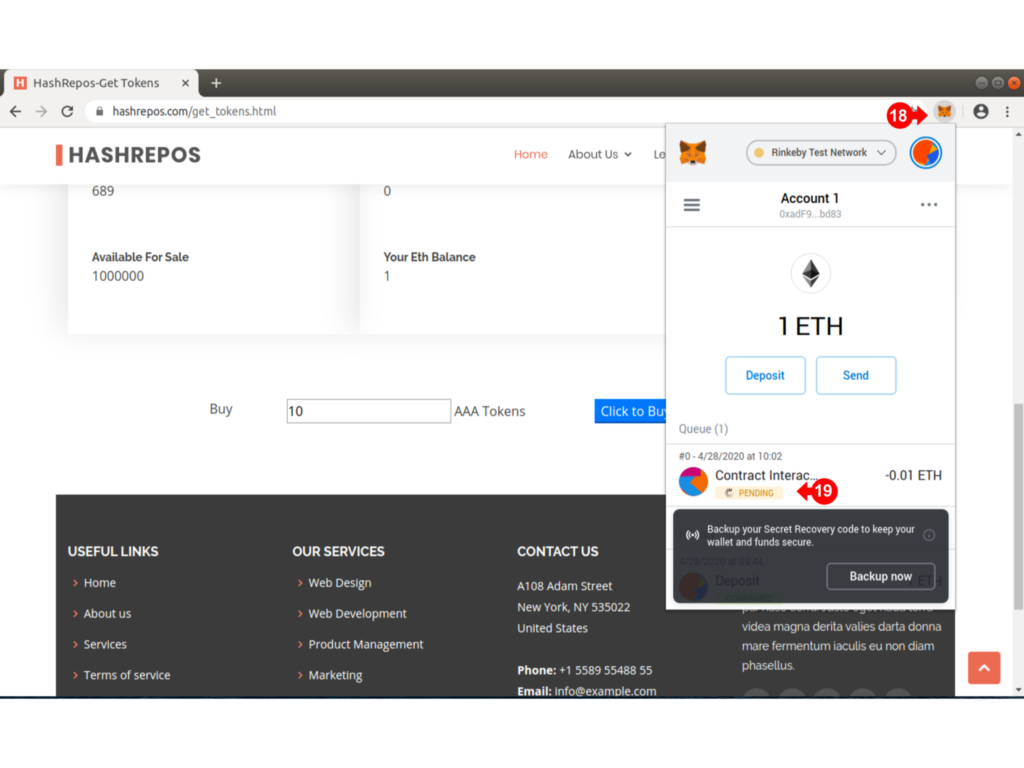Click the Send button in MetaMask
The height and width of the screenshot is (768, 1024).
pyautogui.click(x=856, y=376)
